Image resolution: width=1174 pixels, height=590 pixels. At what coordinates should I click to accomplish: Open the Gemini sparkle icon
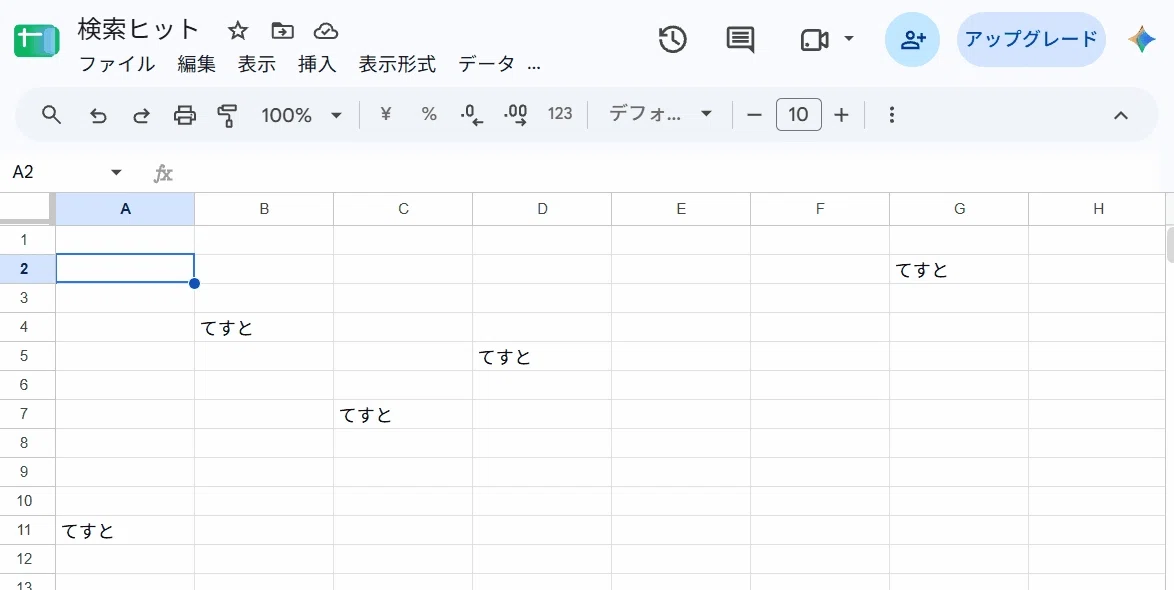click(x=1142, y=40)
